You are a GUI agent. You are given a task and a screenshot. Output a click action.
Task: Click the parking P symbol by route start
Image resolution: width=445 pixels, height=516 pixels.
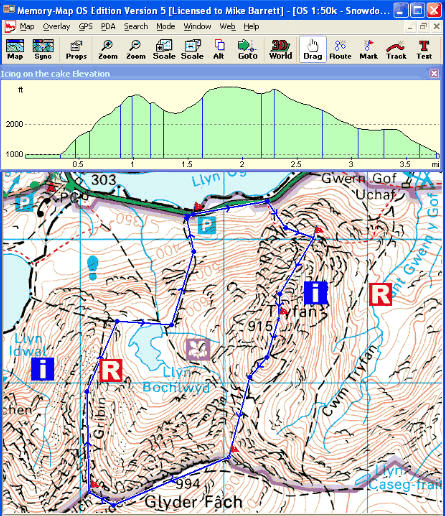coord(207,225)
